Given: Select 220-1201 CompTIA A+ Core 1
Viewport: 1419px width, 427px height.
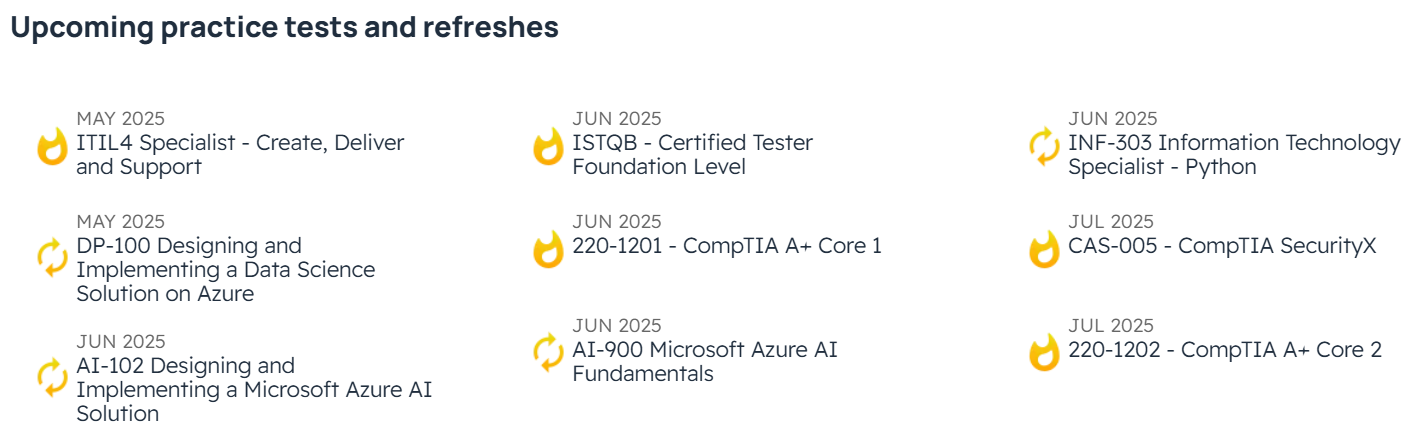Looking at the screenshot, I should click(727, 246).
